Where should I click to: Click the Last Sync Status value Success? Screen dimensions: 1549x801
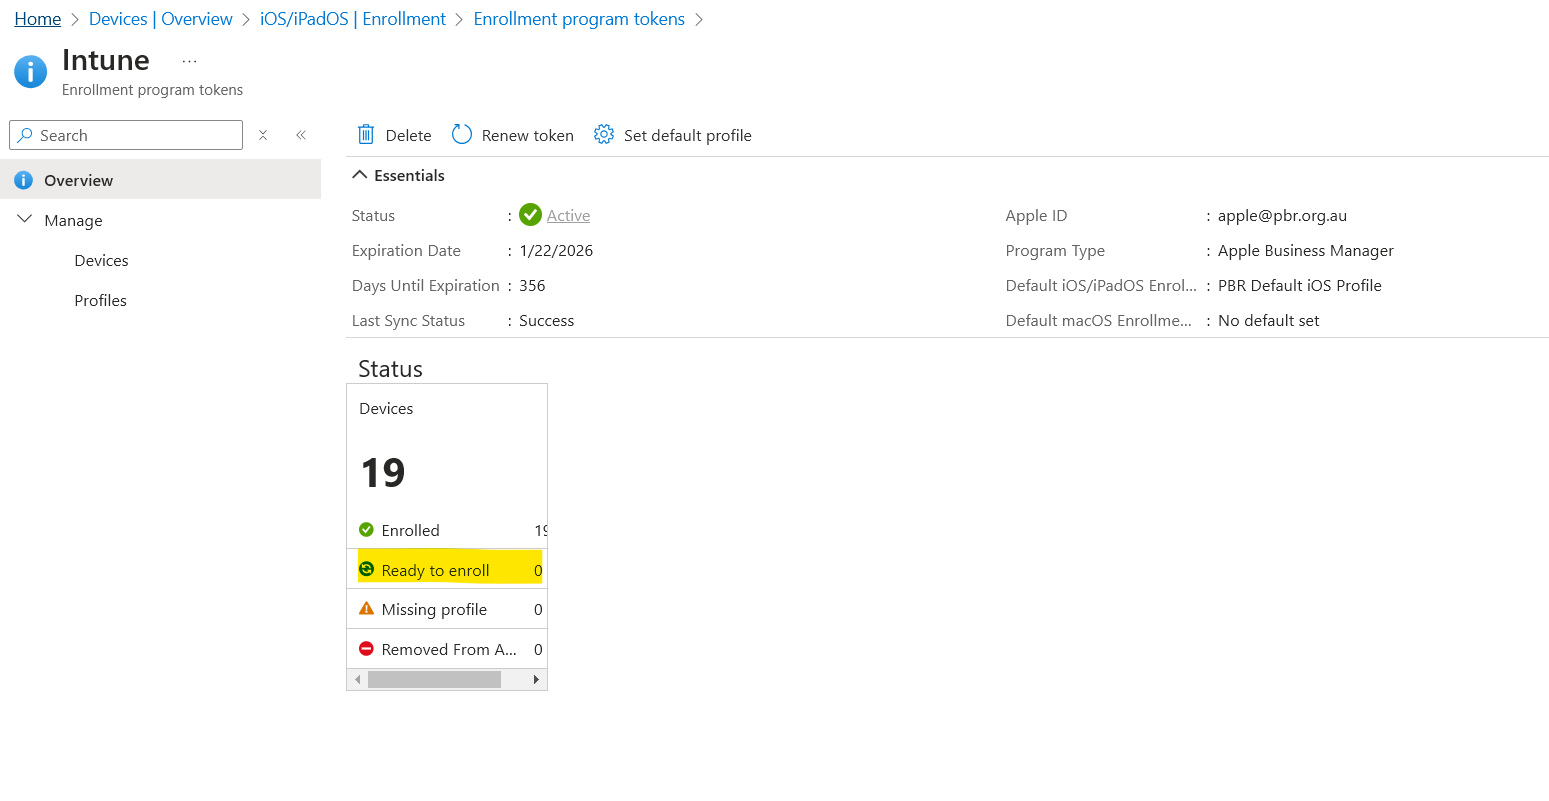546,320
